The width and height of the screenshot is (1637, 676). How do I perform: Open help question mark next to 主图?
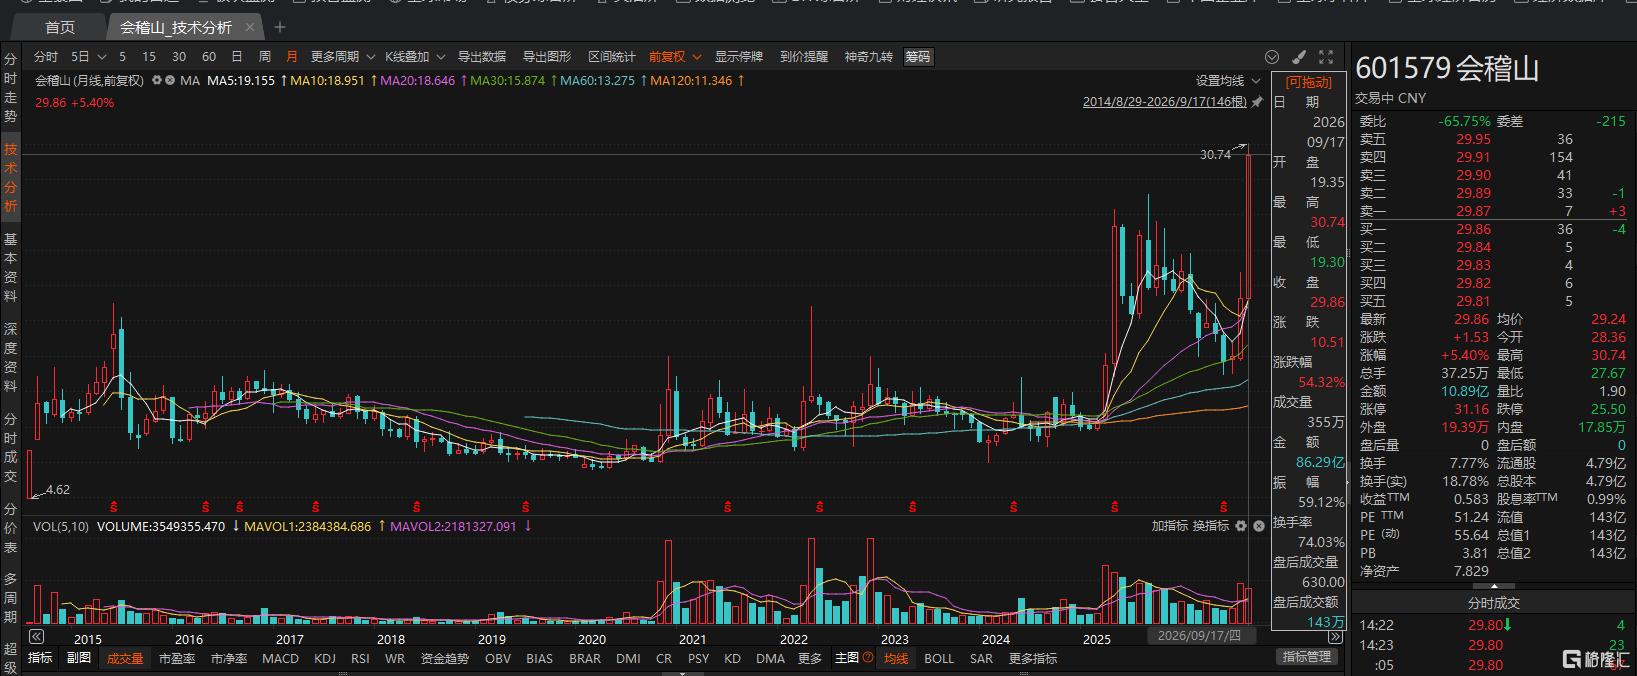868,658
